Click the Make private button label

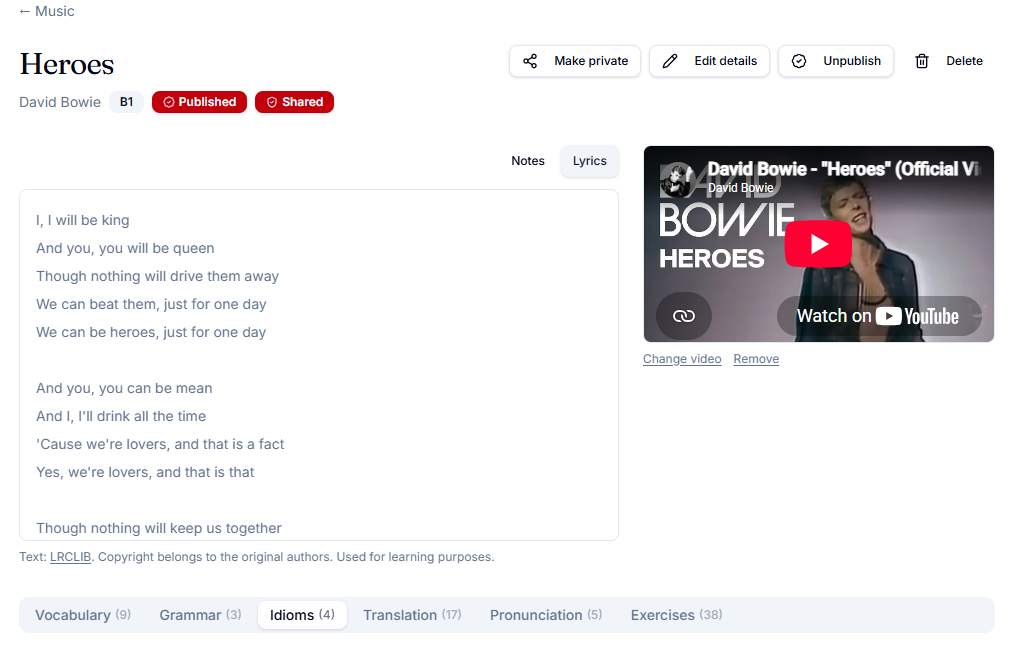point(591,61)
